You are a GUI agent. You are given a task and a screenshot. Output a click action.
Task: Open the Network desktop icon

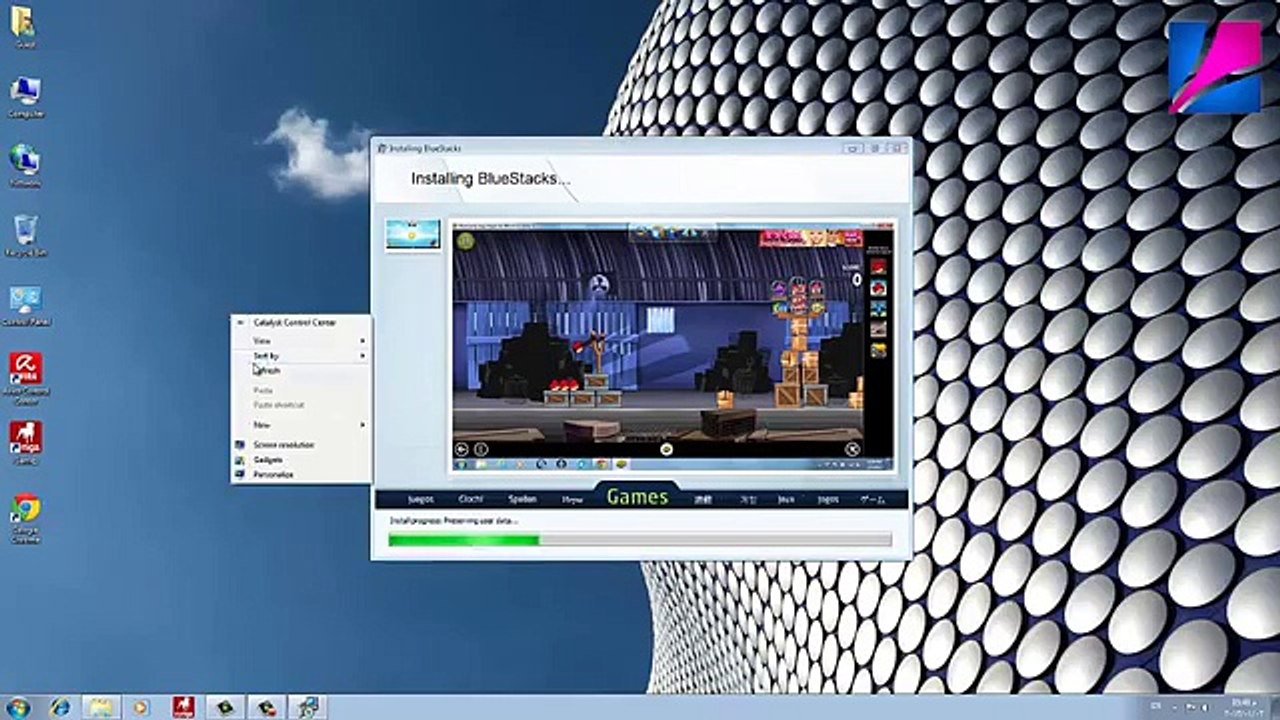point(25,166)
